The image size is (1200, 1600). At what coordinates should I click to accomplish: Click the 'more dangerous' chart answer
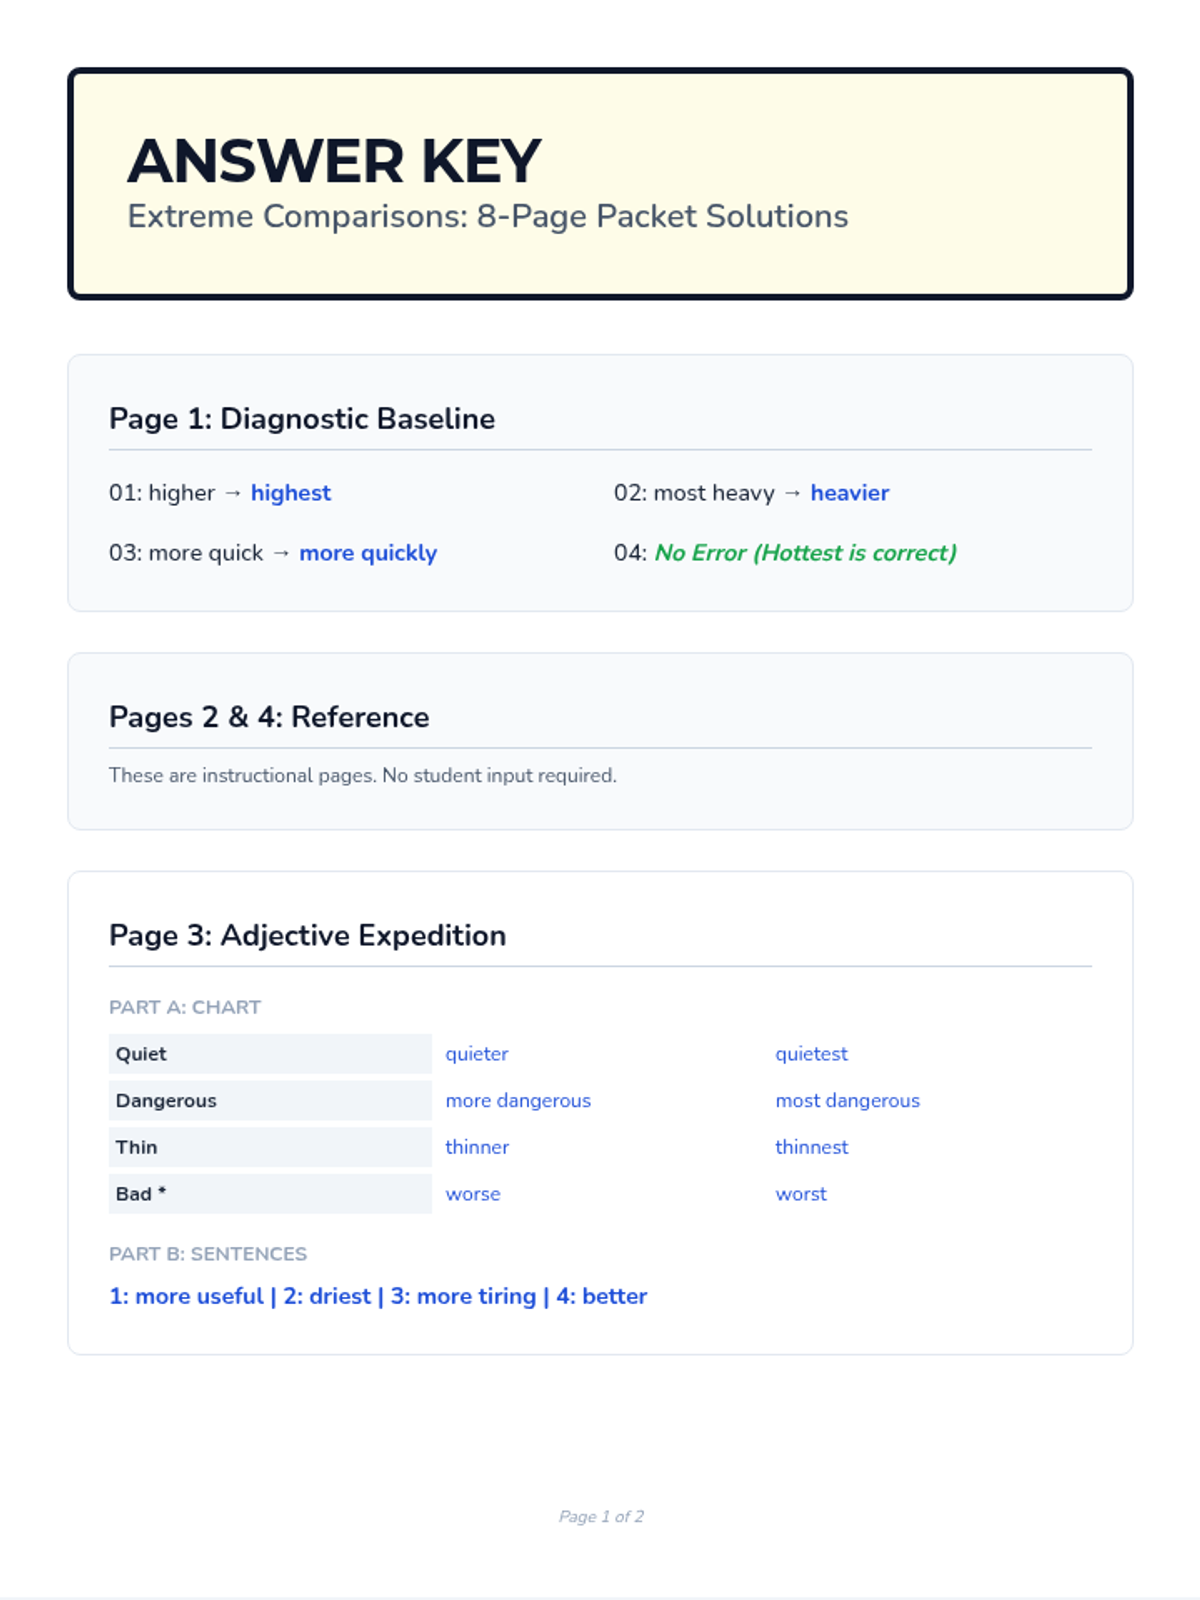click(x=518, y=1101)
